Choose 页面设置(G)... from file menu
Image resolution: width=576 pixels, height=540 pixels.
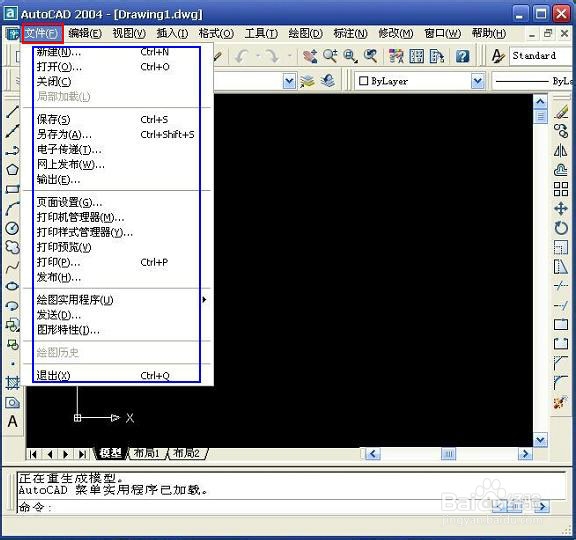point(117,202)
